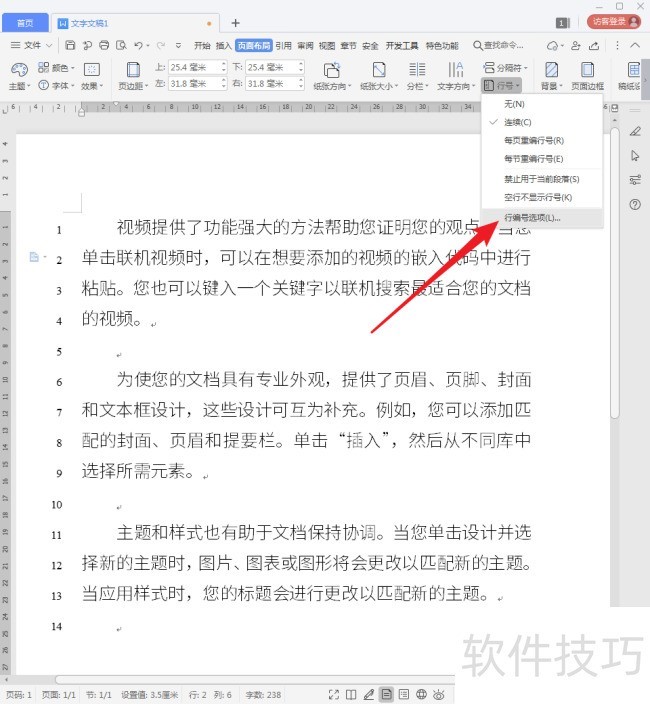Click the Save icon in quick access toolbar
The image size is (650, 704).
click(70, 45)
